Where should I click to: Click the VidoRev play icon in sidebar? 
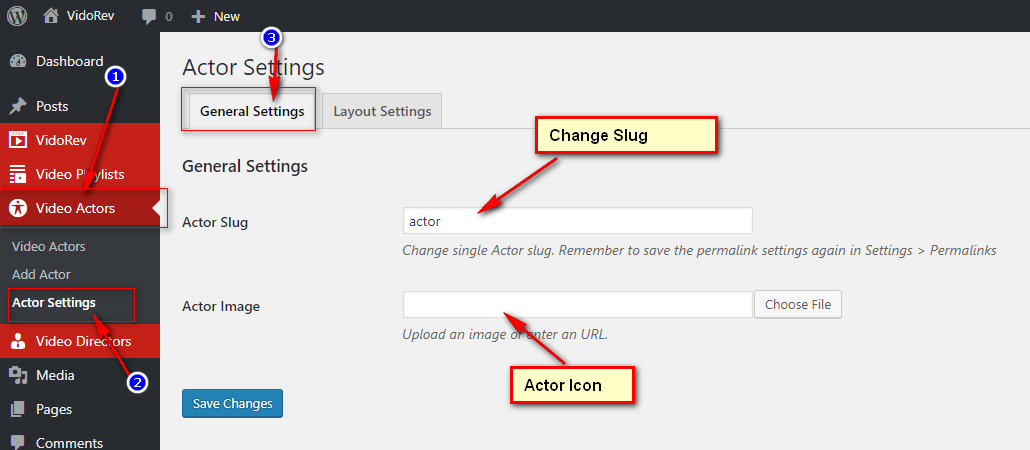click(x=18, y=140)
